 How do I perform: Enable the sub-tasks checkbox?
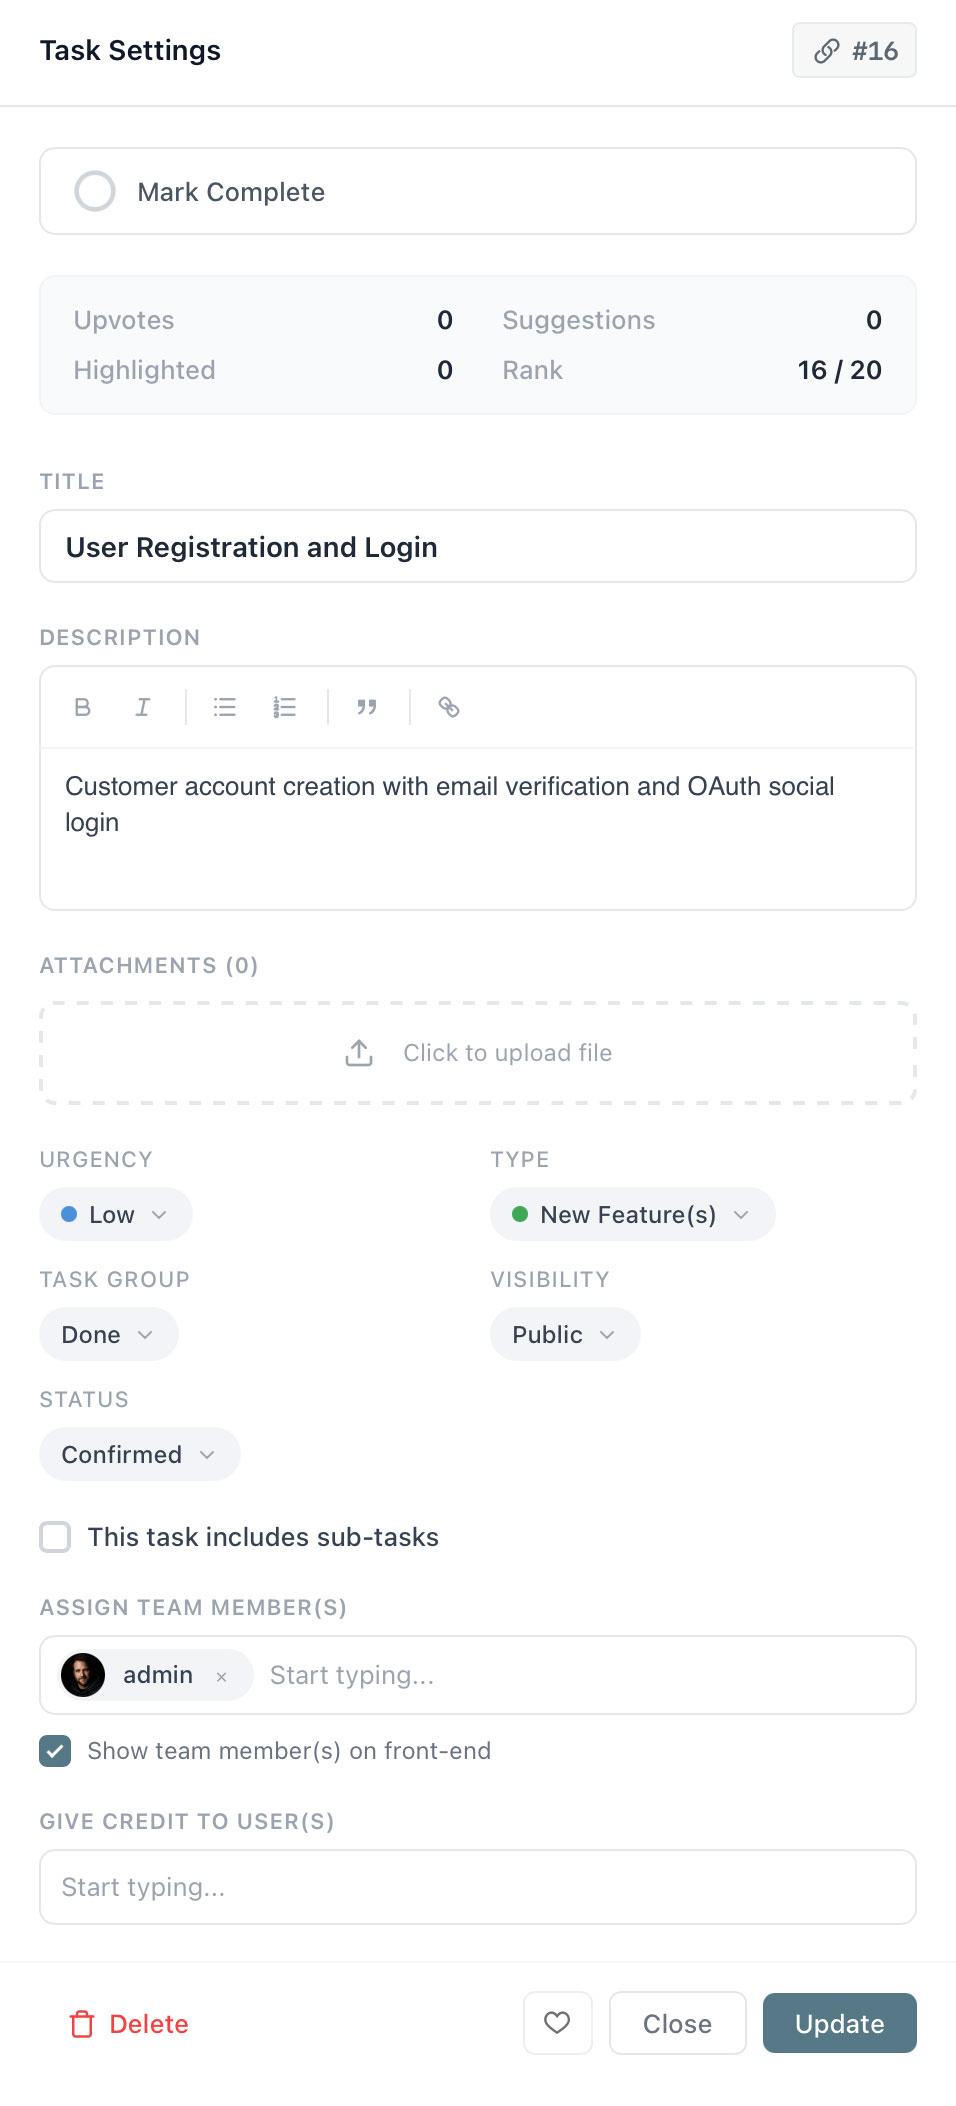[55, 1537]
